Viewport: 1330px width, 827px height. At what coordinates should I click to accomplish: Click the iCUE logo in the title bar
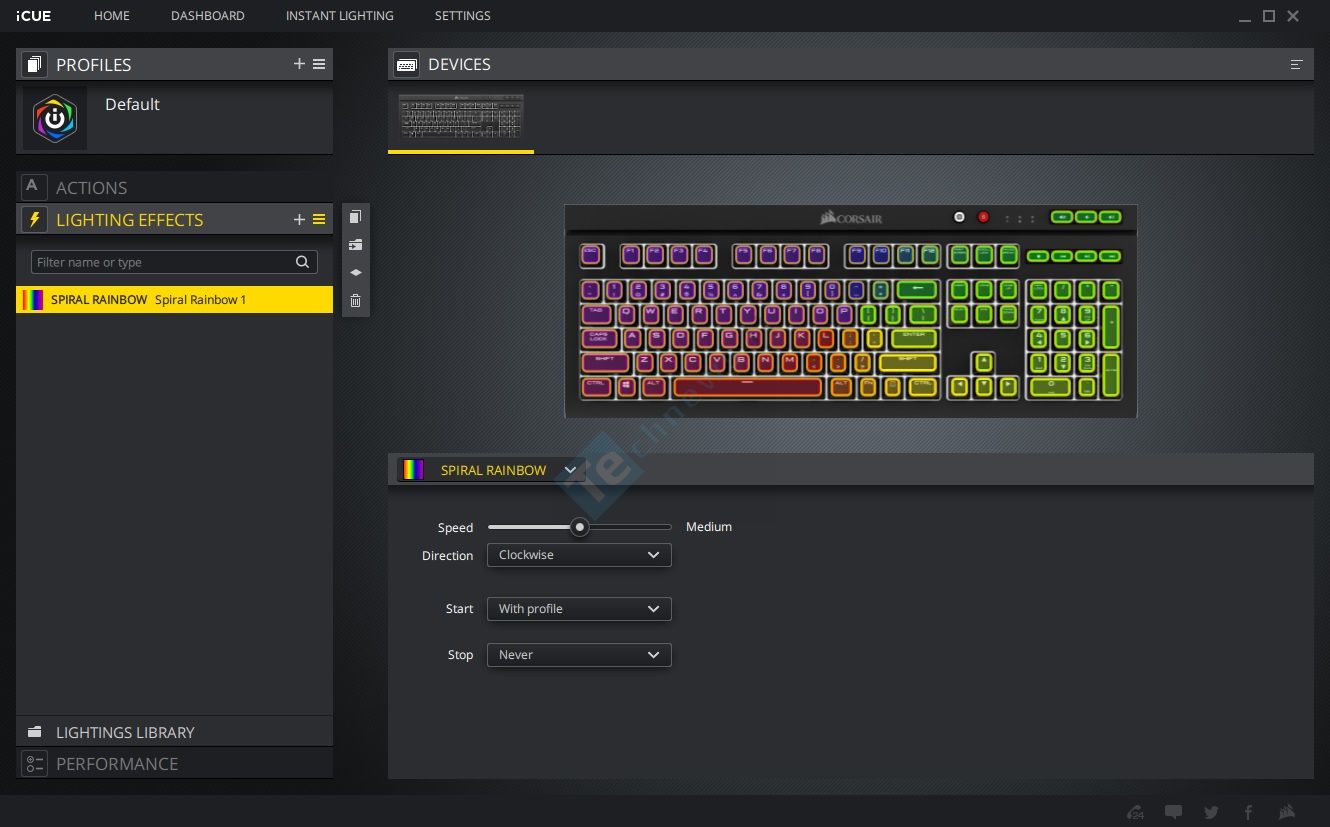[35, 16]
